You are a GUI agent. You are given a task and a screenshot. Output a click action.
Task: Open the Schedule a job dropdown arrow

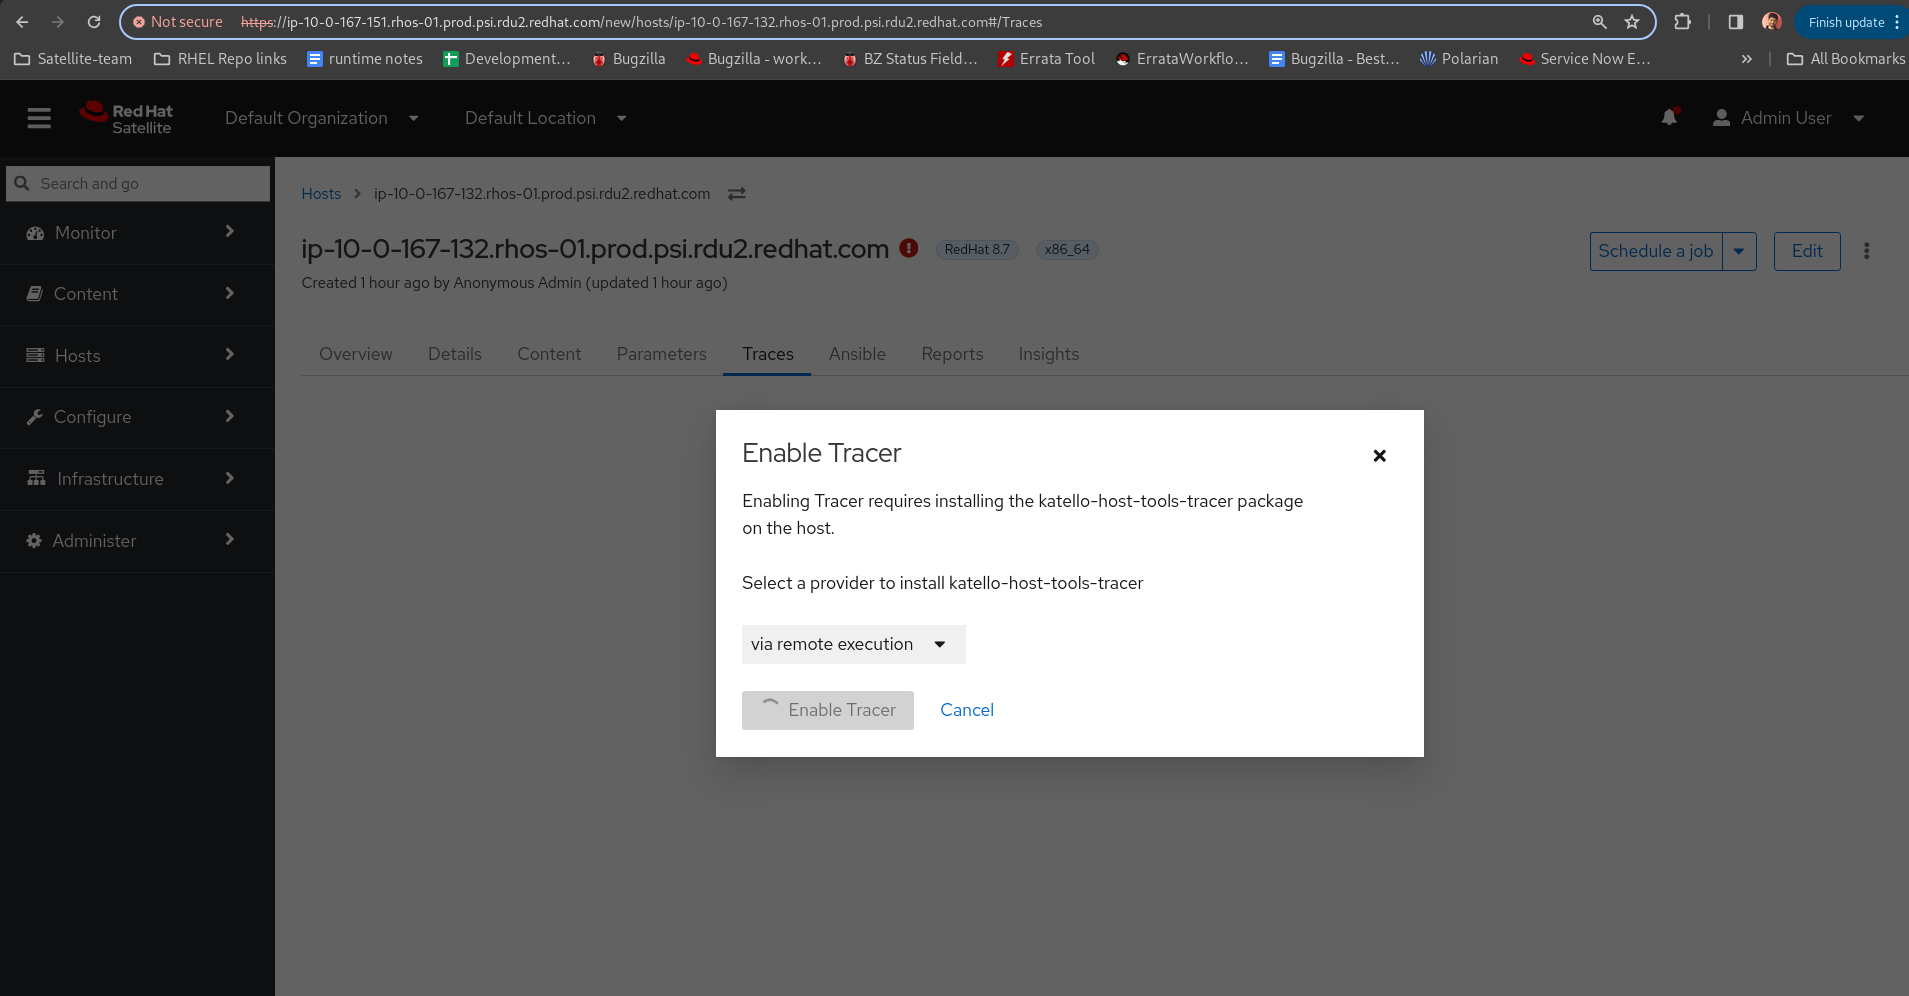coord(1739,251)
